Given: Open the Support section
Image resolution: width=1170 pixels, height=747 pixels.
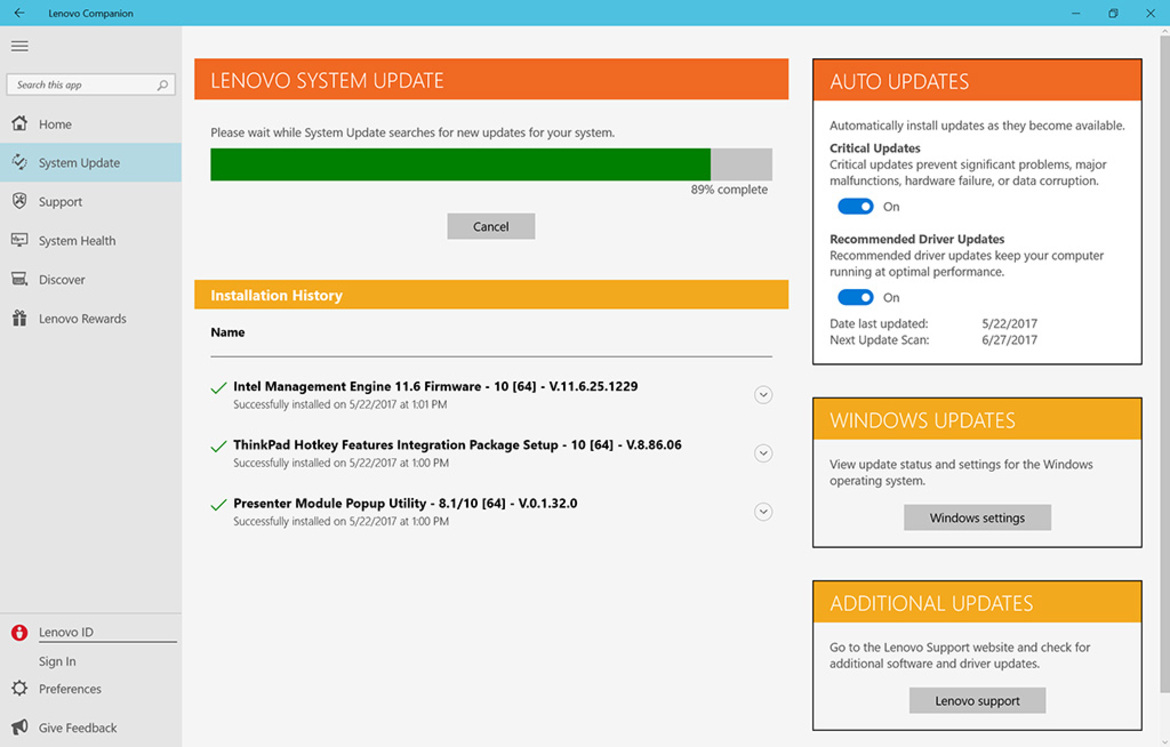Looking at the screenshot, I should pos(90,201).
